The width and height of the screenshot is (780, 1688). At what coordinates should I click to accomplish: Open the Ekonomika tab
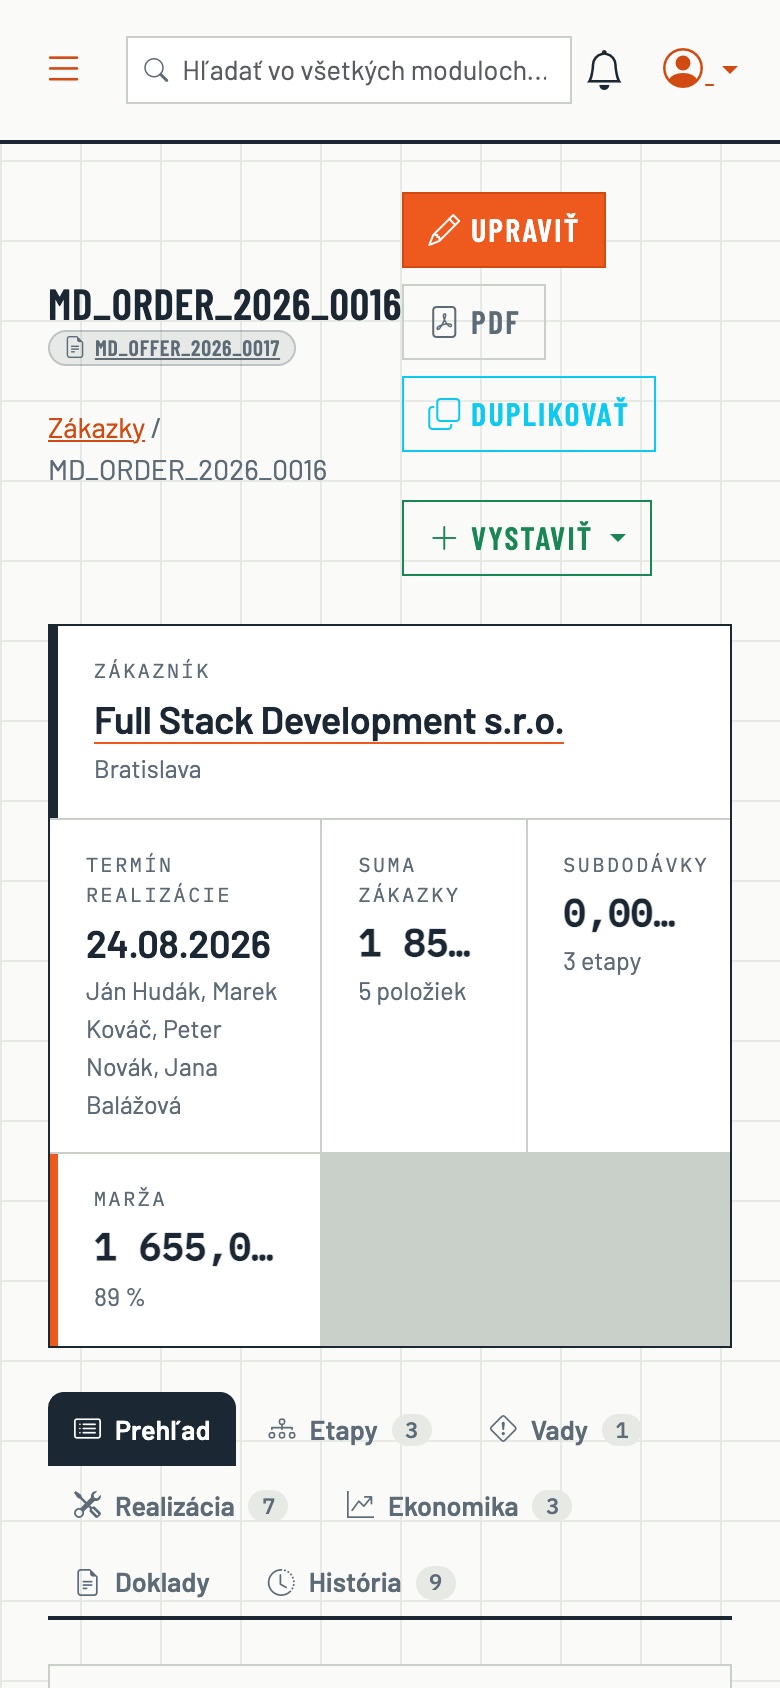458,1506
